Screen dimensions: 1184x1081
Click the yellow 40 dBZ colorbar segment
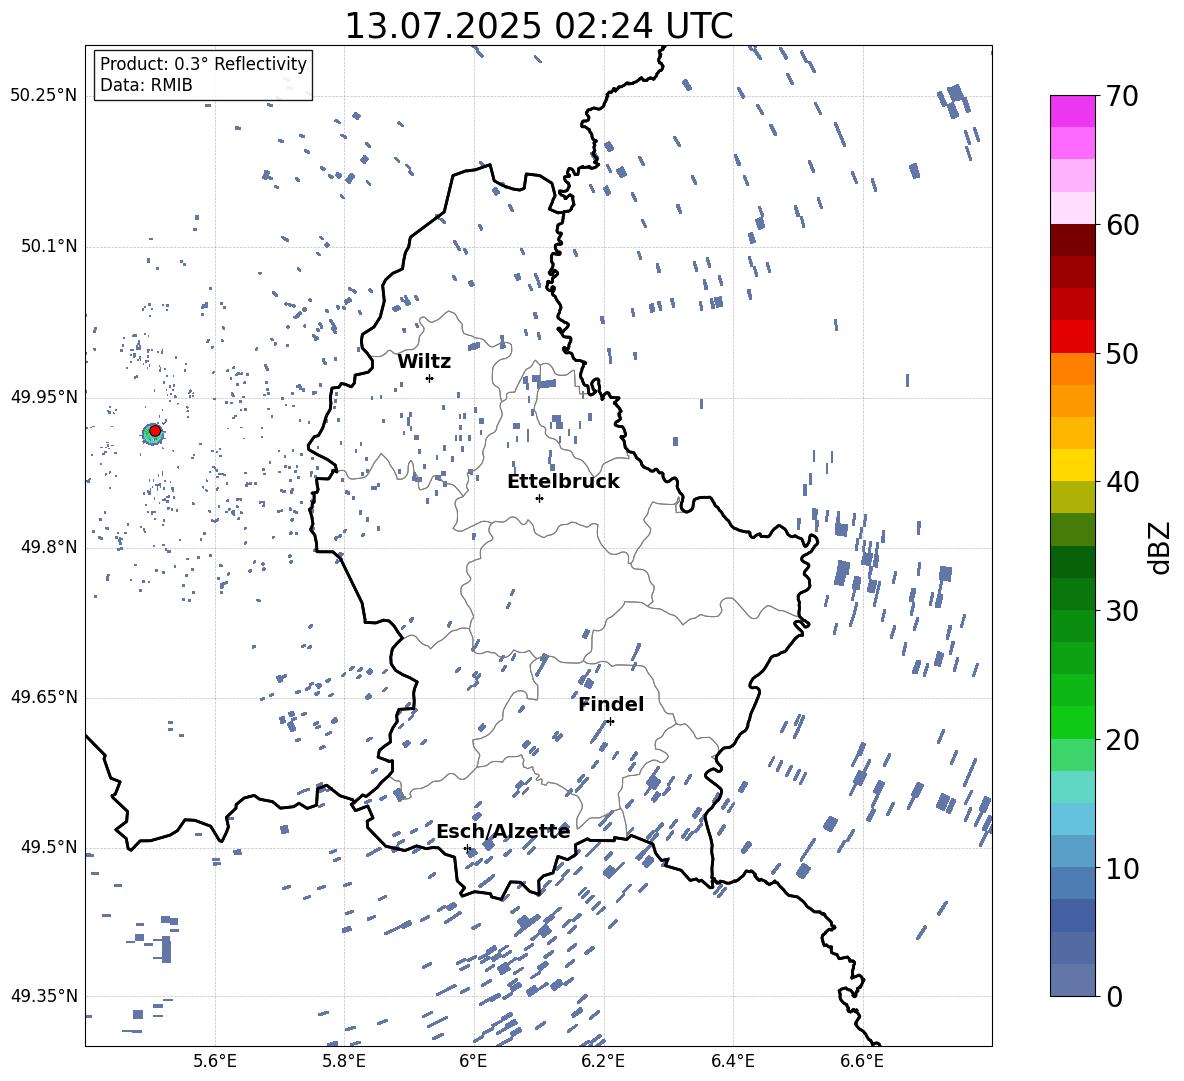[1072, 465]
